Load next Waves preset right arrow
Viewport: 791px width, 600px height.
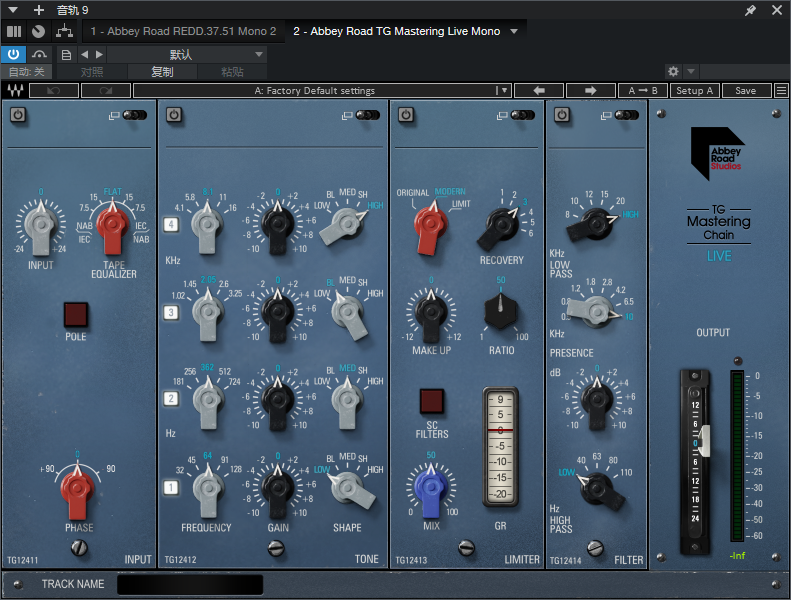click(591, 91)
